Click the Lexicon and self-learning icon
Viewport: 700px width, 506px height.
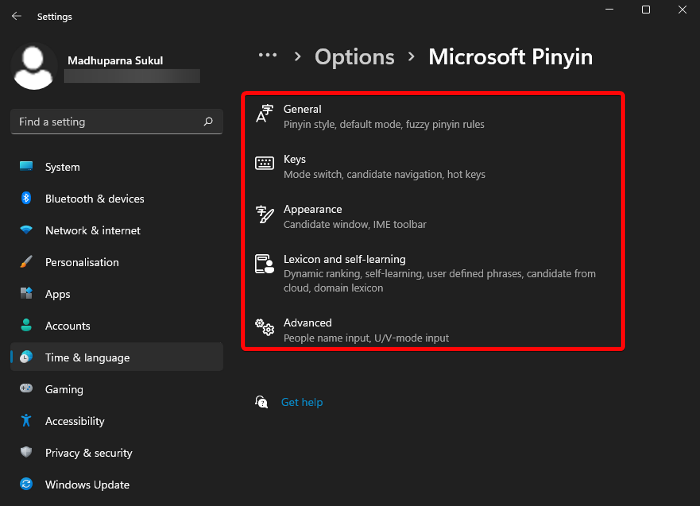(264, 265)
